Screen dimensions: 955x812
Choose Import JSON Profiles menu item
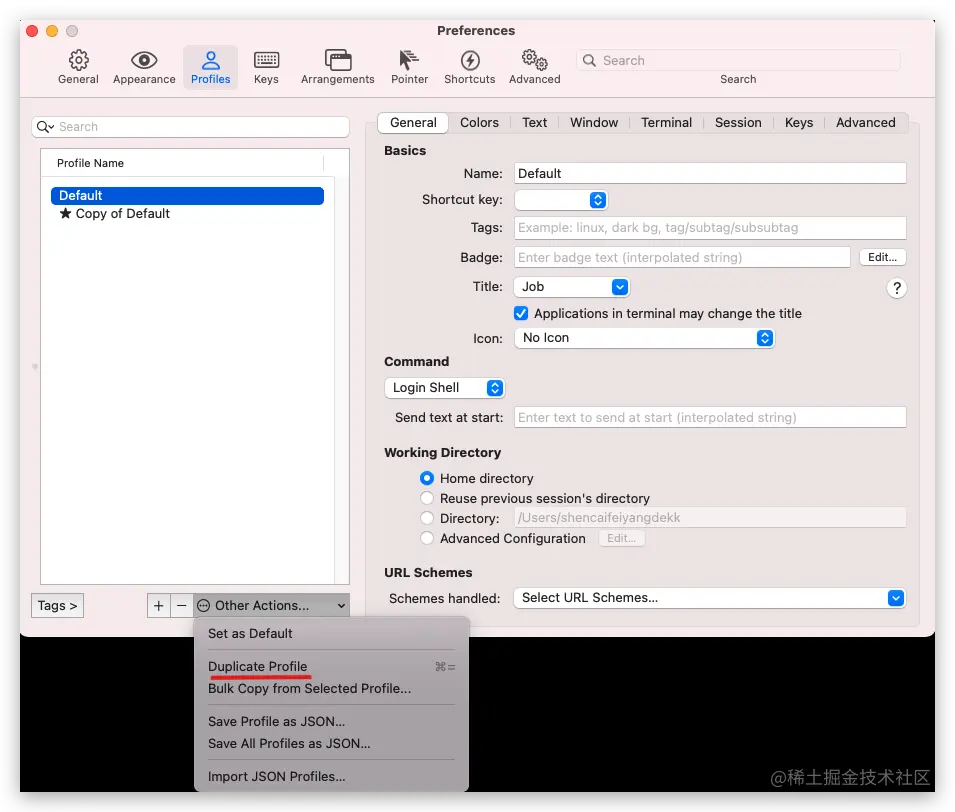click(331, 777)
